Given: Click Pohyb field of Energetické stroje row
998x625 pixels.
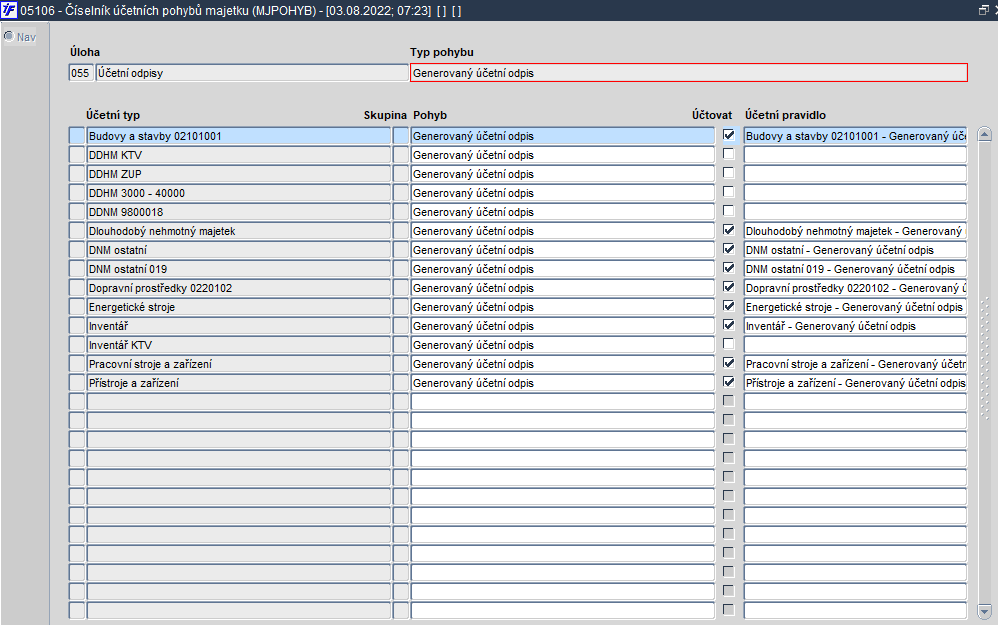Looking at the screenshot, I should coord(563,307).
